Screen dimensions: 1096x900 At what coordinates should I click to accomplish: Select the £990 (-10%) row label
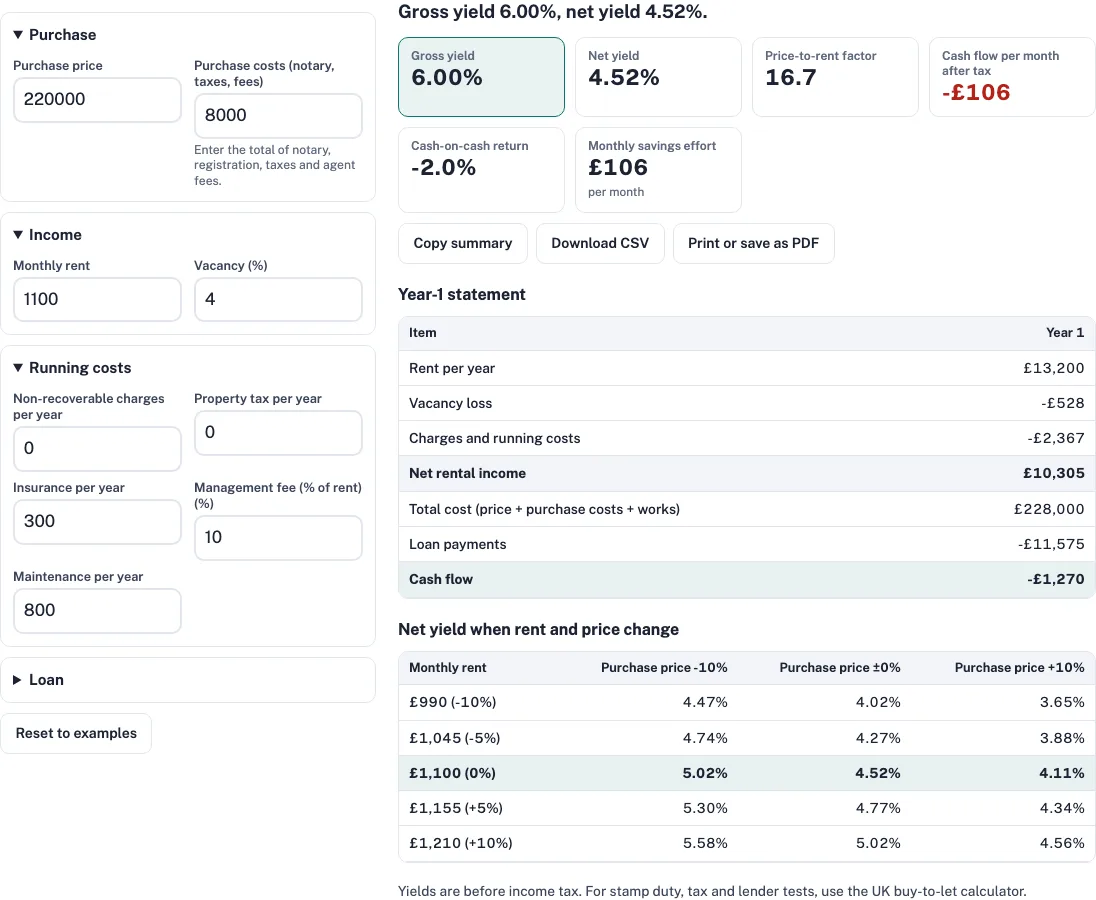pyautogui.click(x=452, y=702)
